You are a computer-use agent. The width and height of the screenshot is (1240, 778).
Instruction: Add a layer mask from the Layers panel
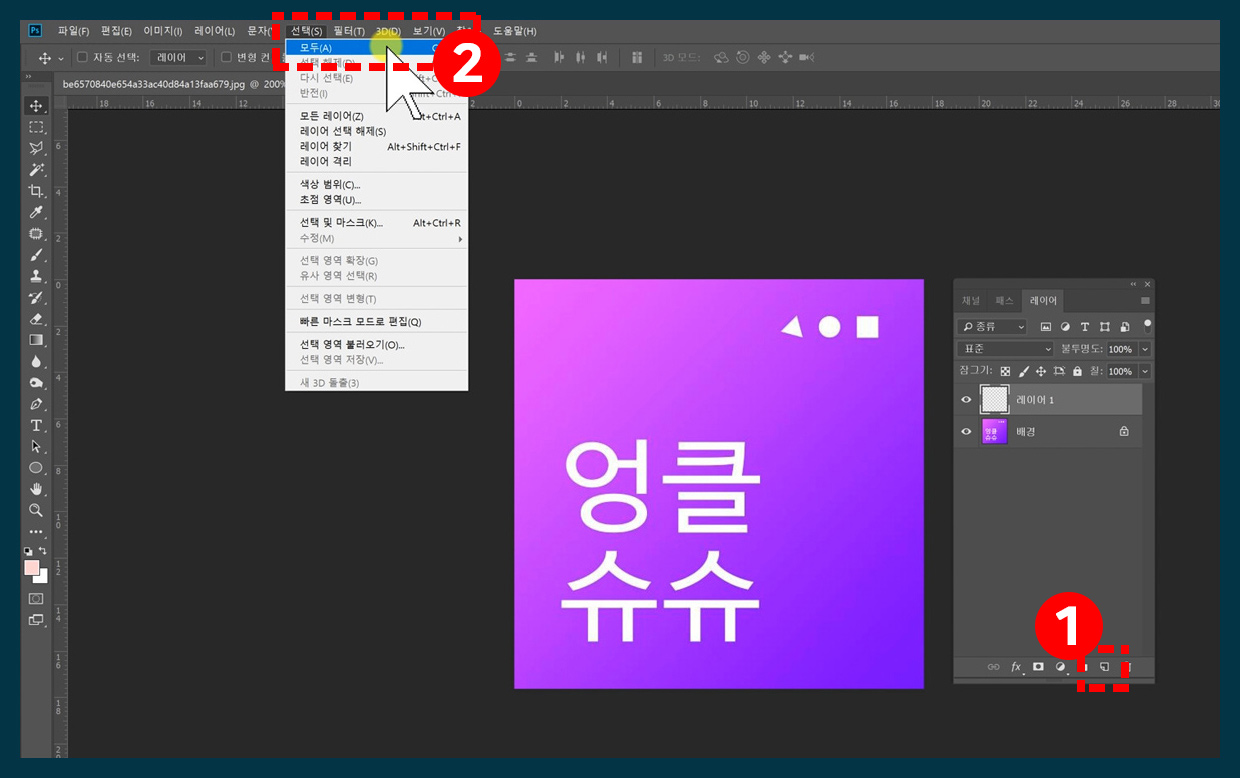[x=1038, y=667]
